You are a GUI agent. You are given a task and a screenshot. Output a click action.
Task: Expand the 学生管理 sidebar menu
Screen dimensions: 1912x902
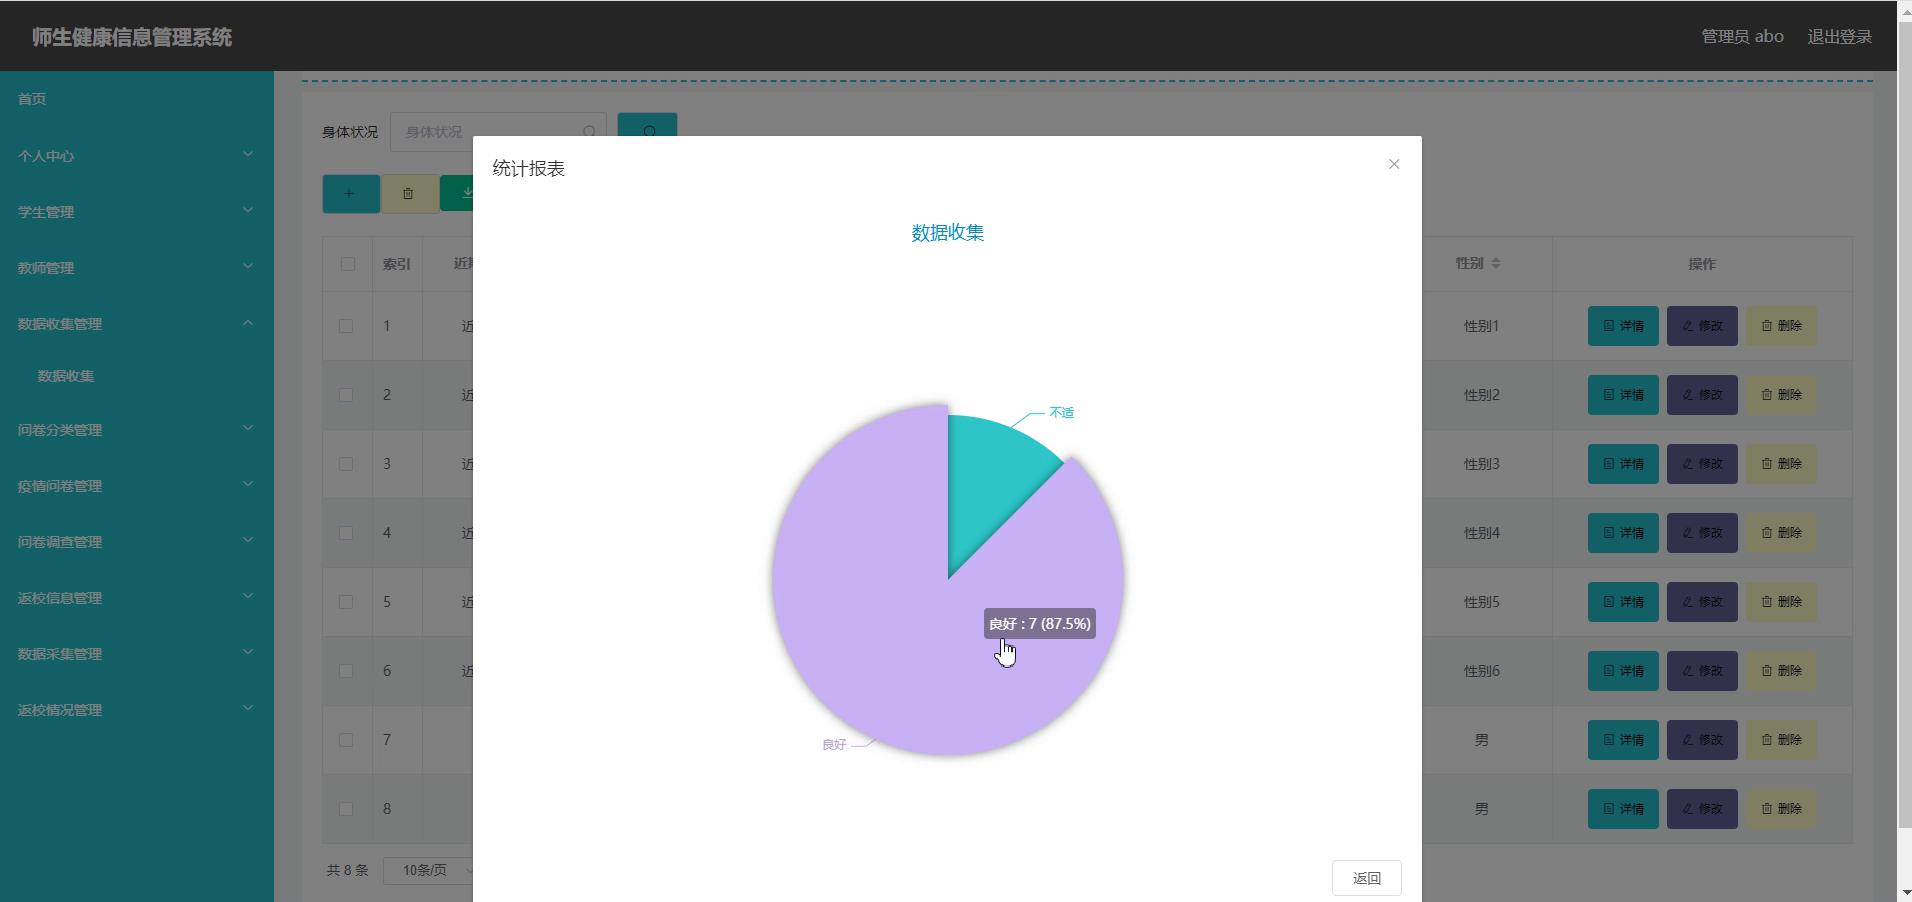coord(135,212)
